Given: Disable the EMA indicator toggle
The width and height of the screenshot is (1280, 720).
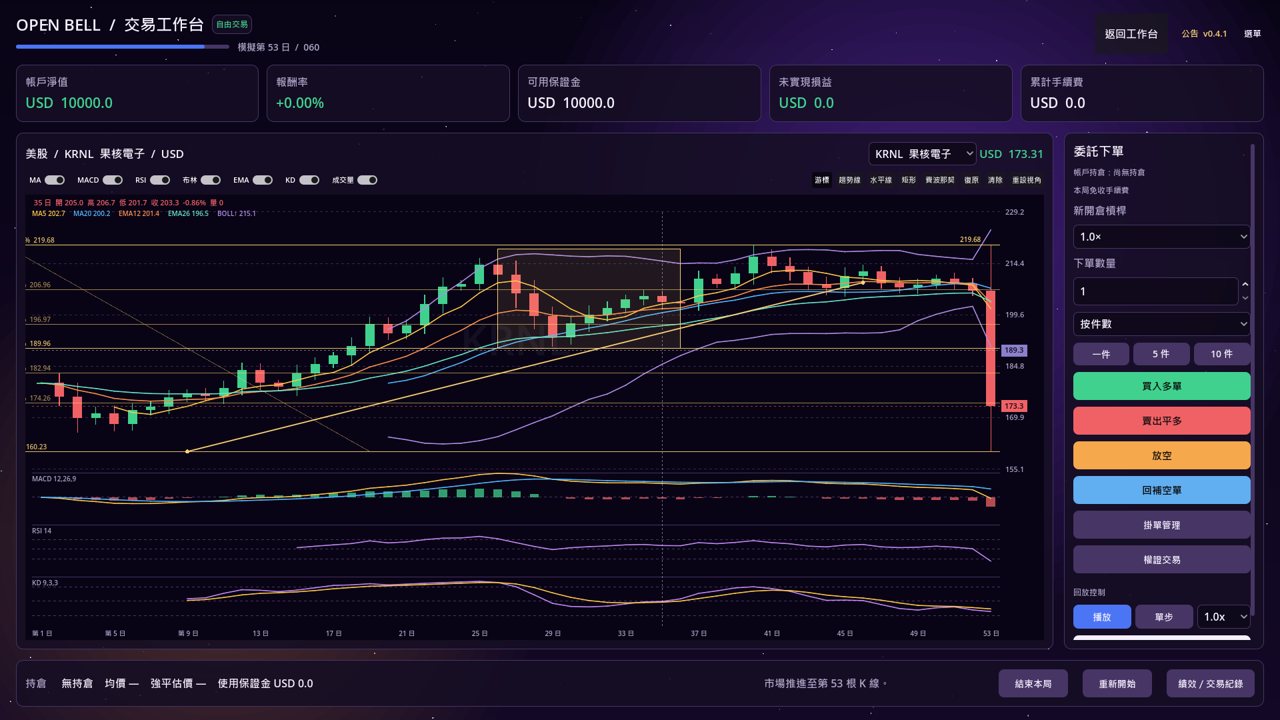Looking at the screenshot, I should point(262,180).
